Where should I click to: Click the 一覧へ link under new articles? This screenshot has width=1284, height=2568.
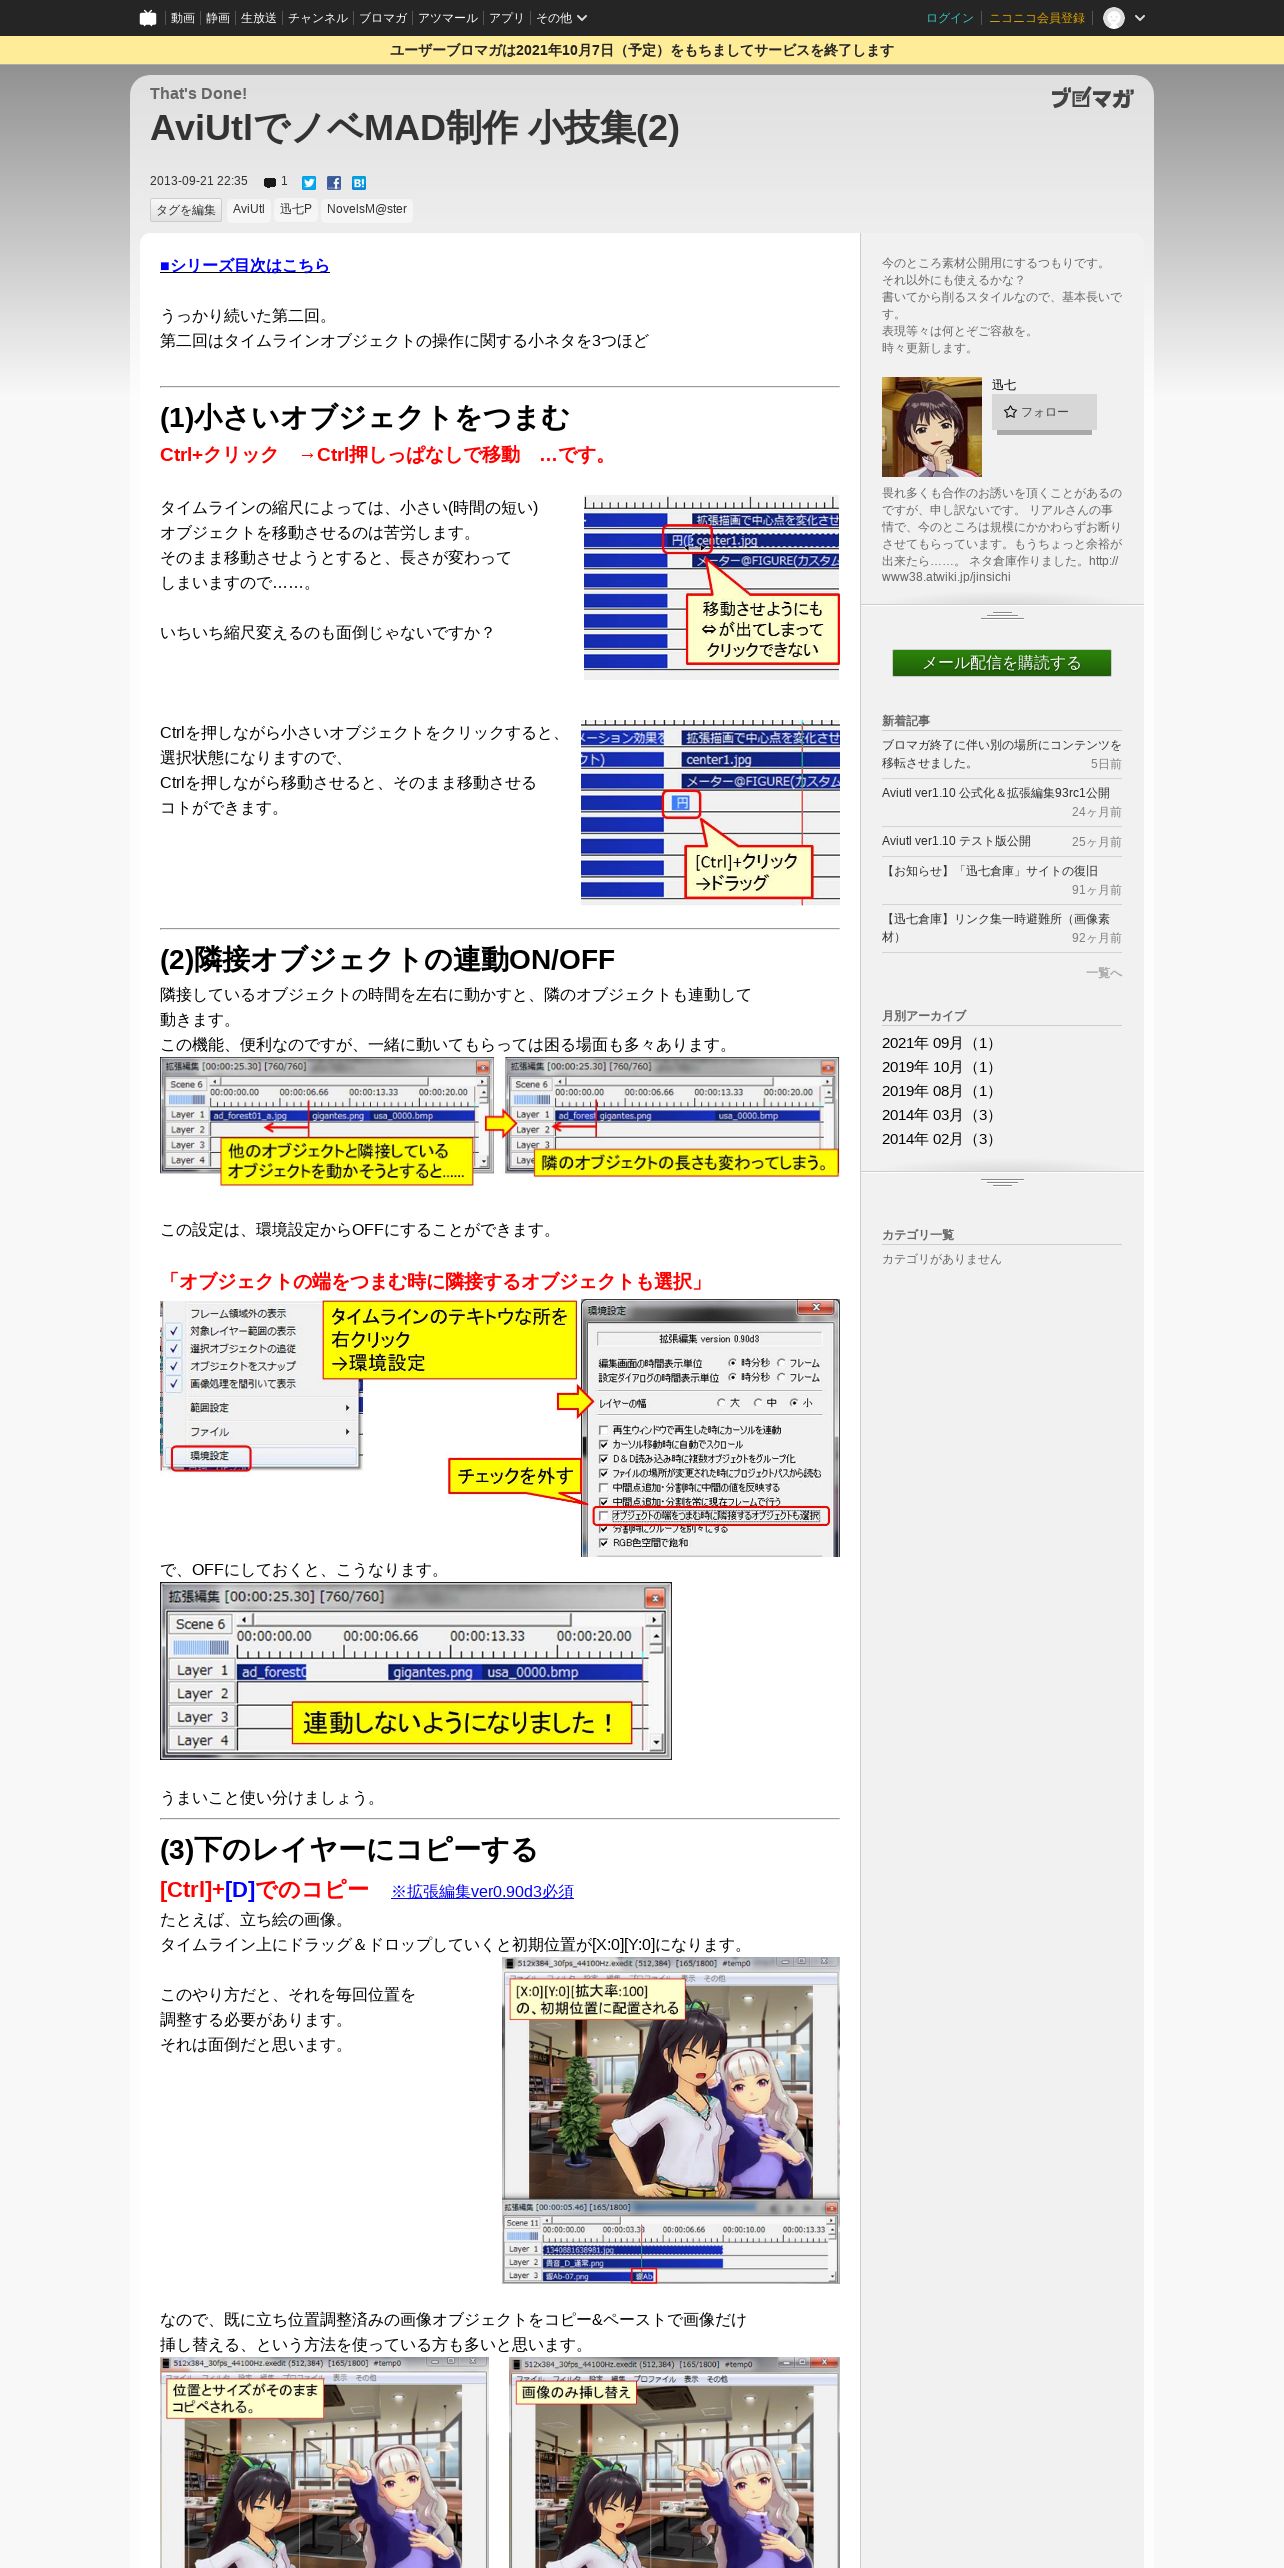[x=1104, y=972]
